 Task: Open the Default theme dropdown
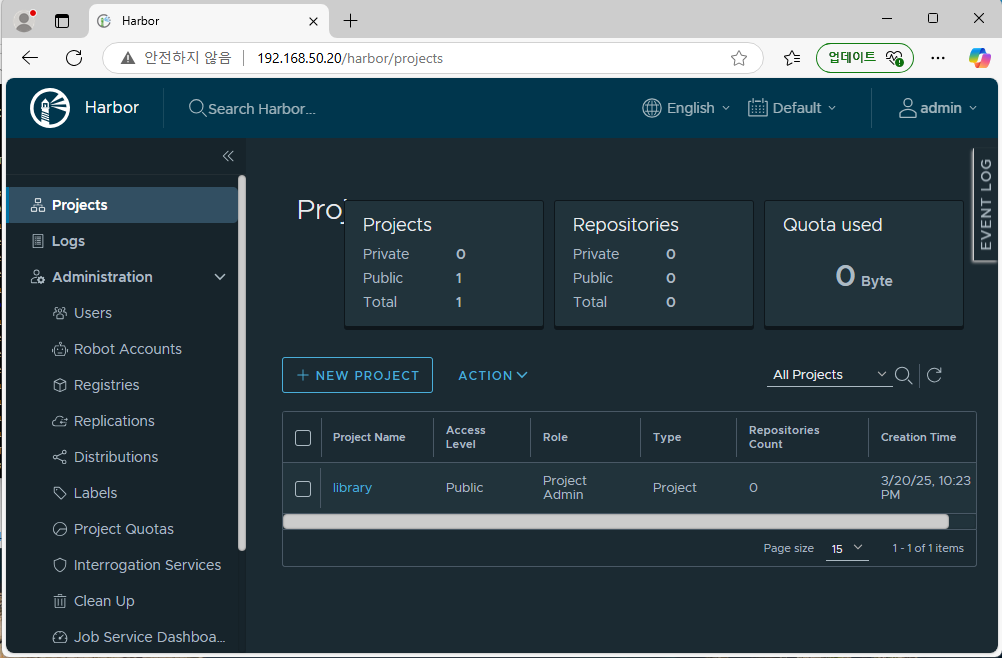792,108
